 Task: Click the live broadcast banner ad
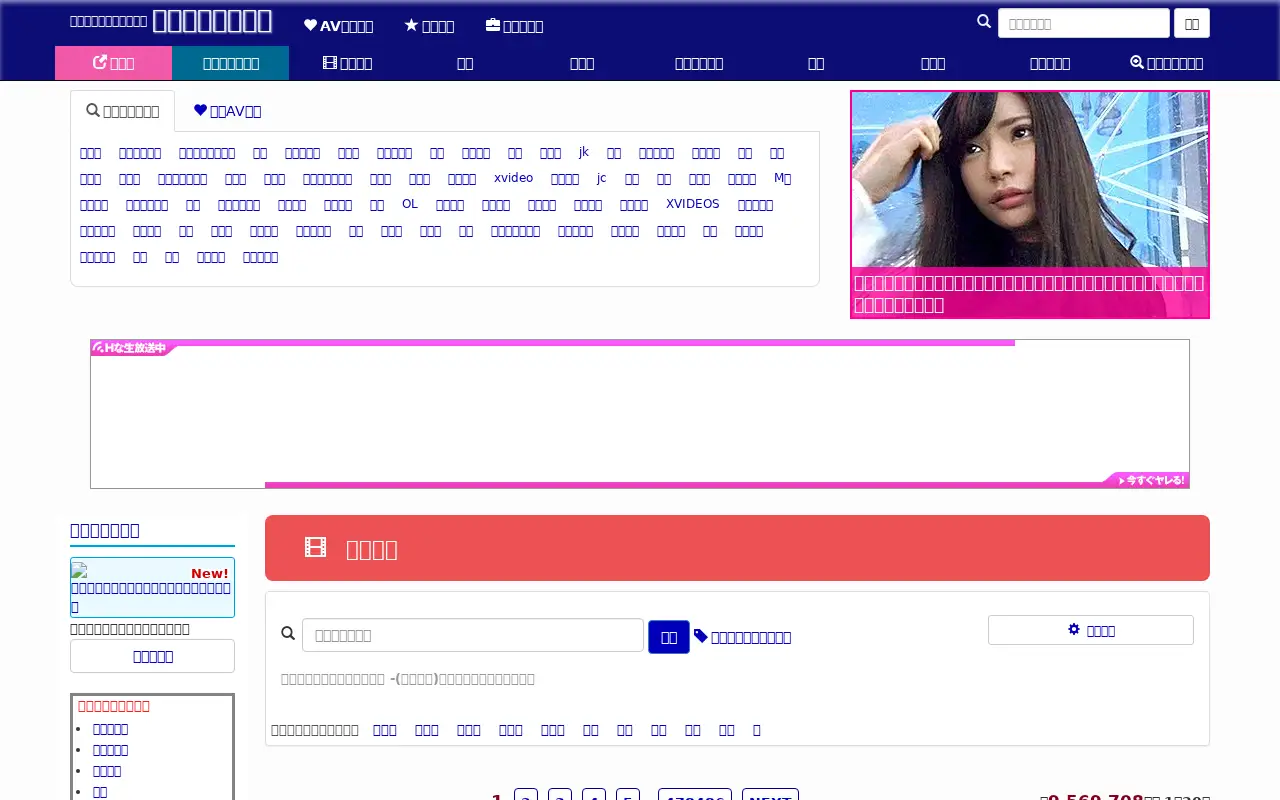pos(640,414)
